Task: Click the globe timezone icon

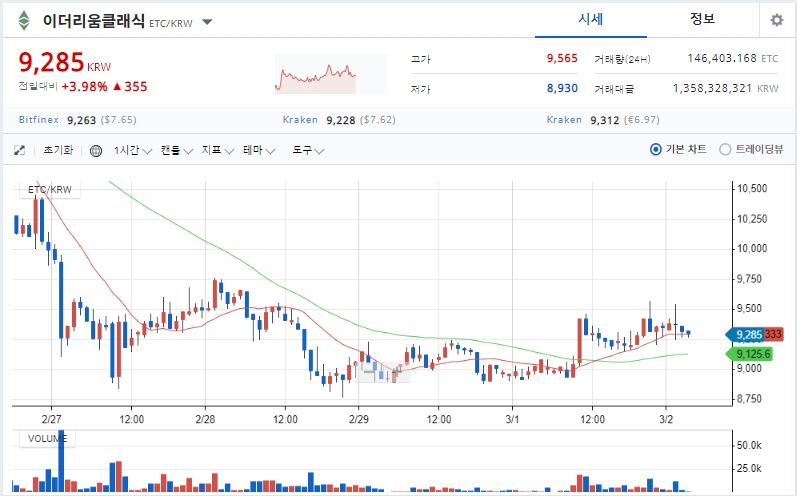Action: click(96, 151)
